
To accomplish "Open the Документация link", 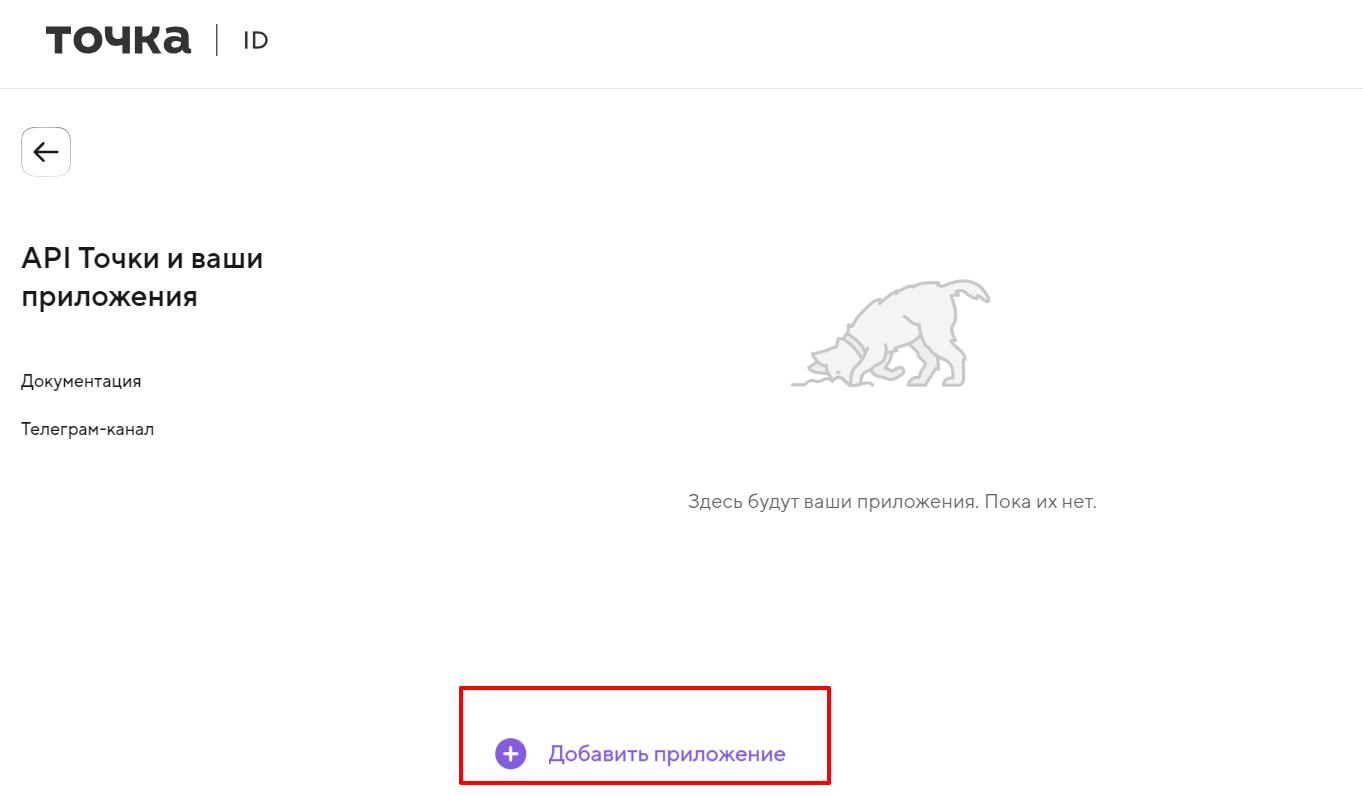I will (81, 381).
